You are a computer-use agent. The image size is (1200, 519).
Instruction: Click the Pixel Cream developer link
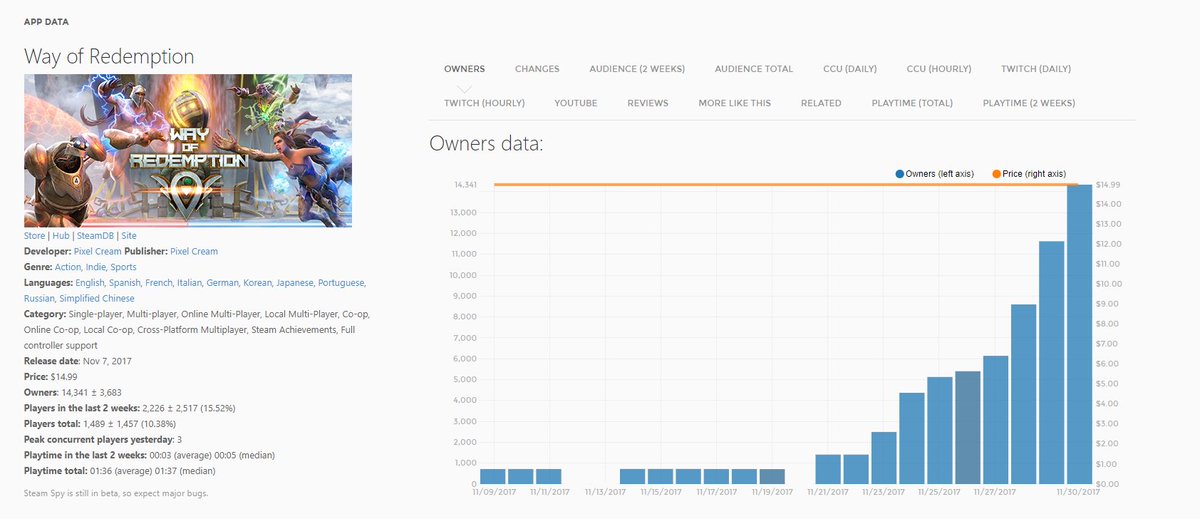[97, 251]
